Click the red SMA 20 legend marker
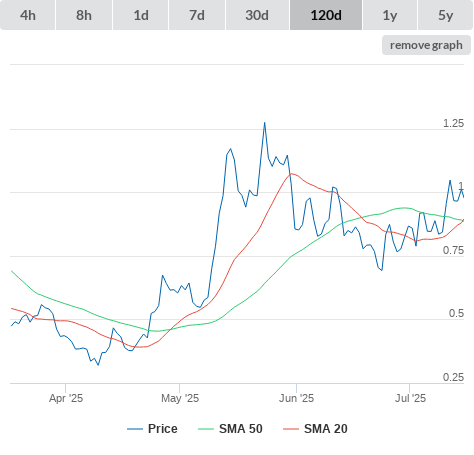The height and width of the screenshot is (455, 474). (291, 429)
